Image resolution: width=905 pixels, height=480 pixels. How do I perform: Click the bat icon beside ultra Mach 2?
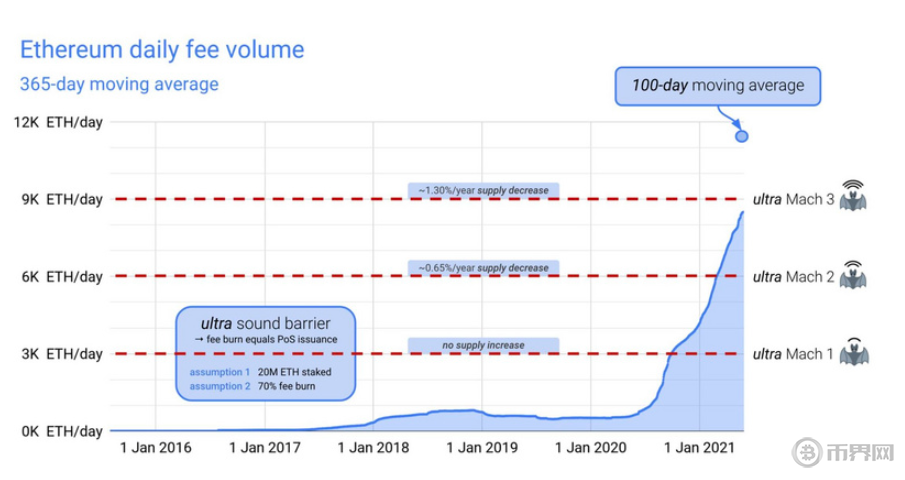click(x=853, y=275)
